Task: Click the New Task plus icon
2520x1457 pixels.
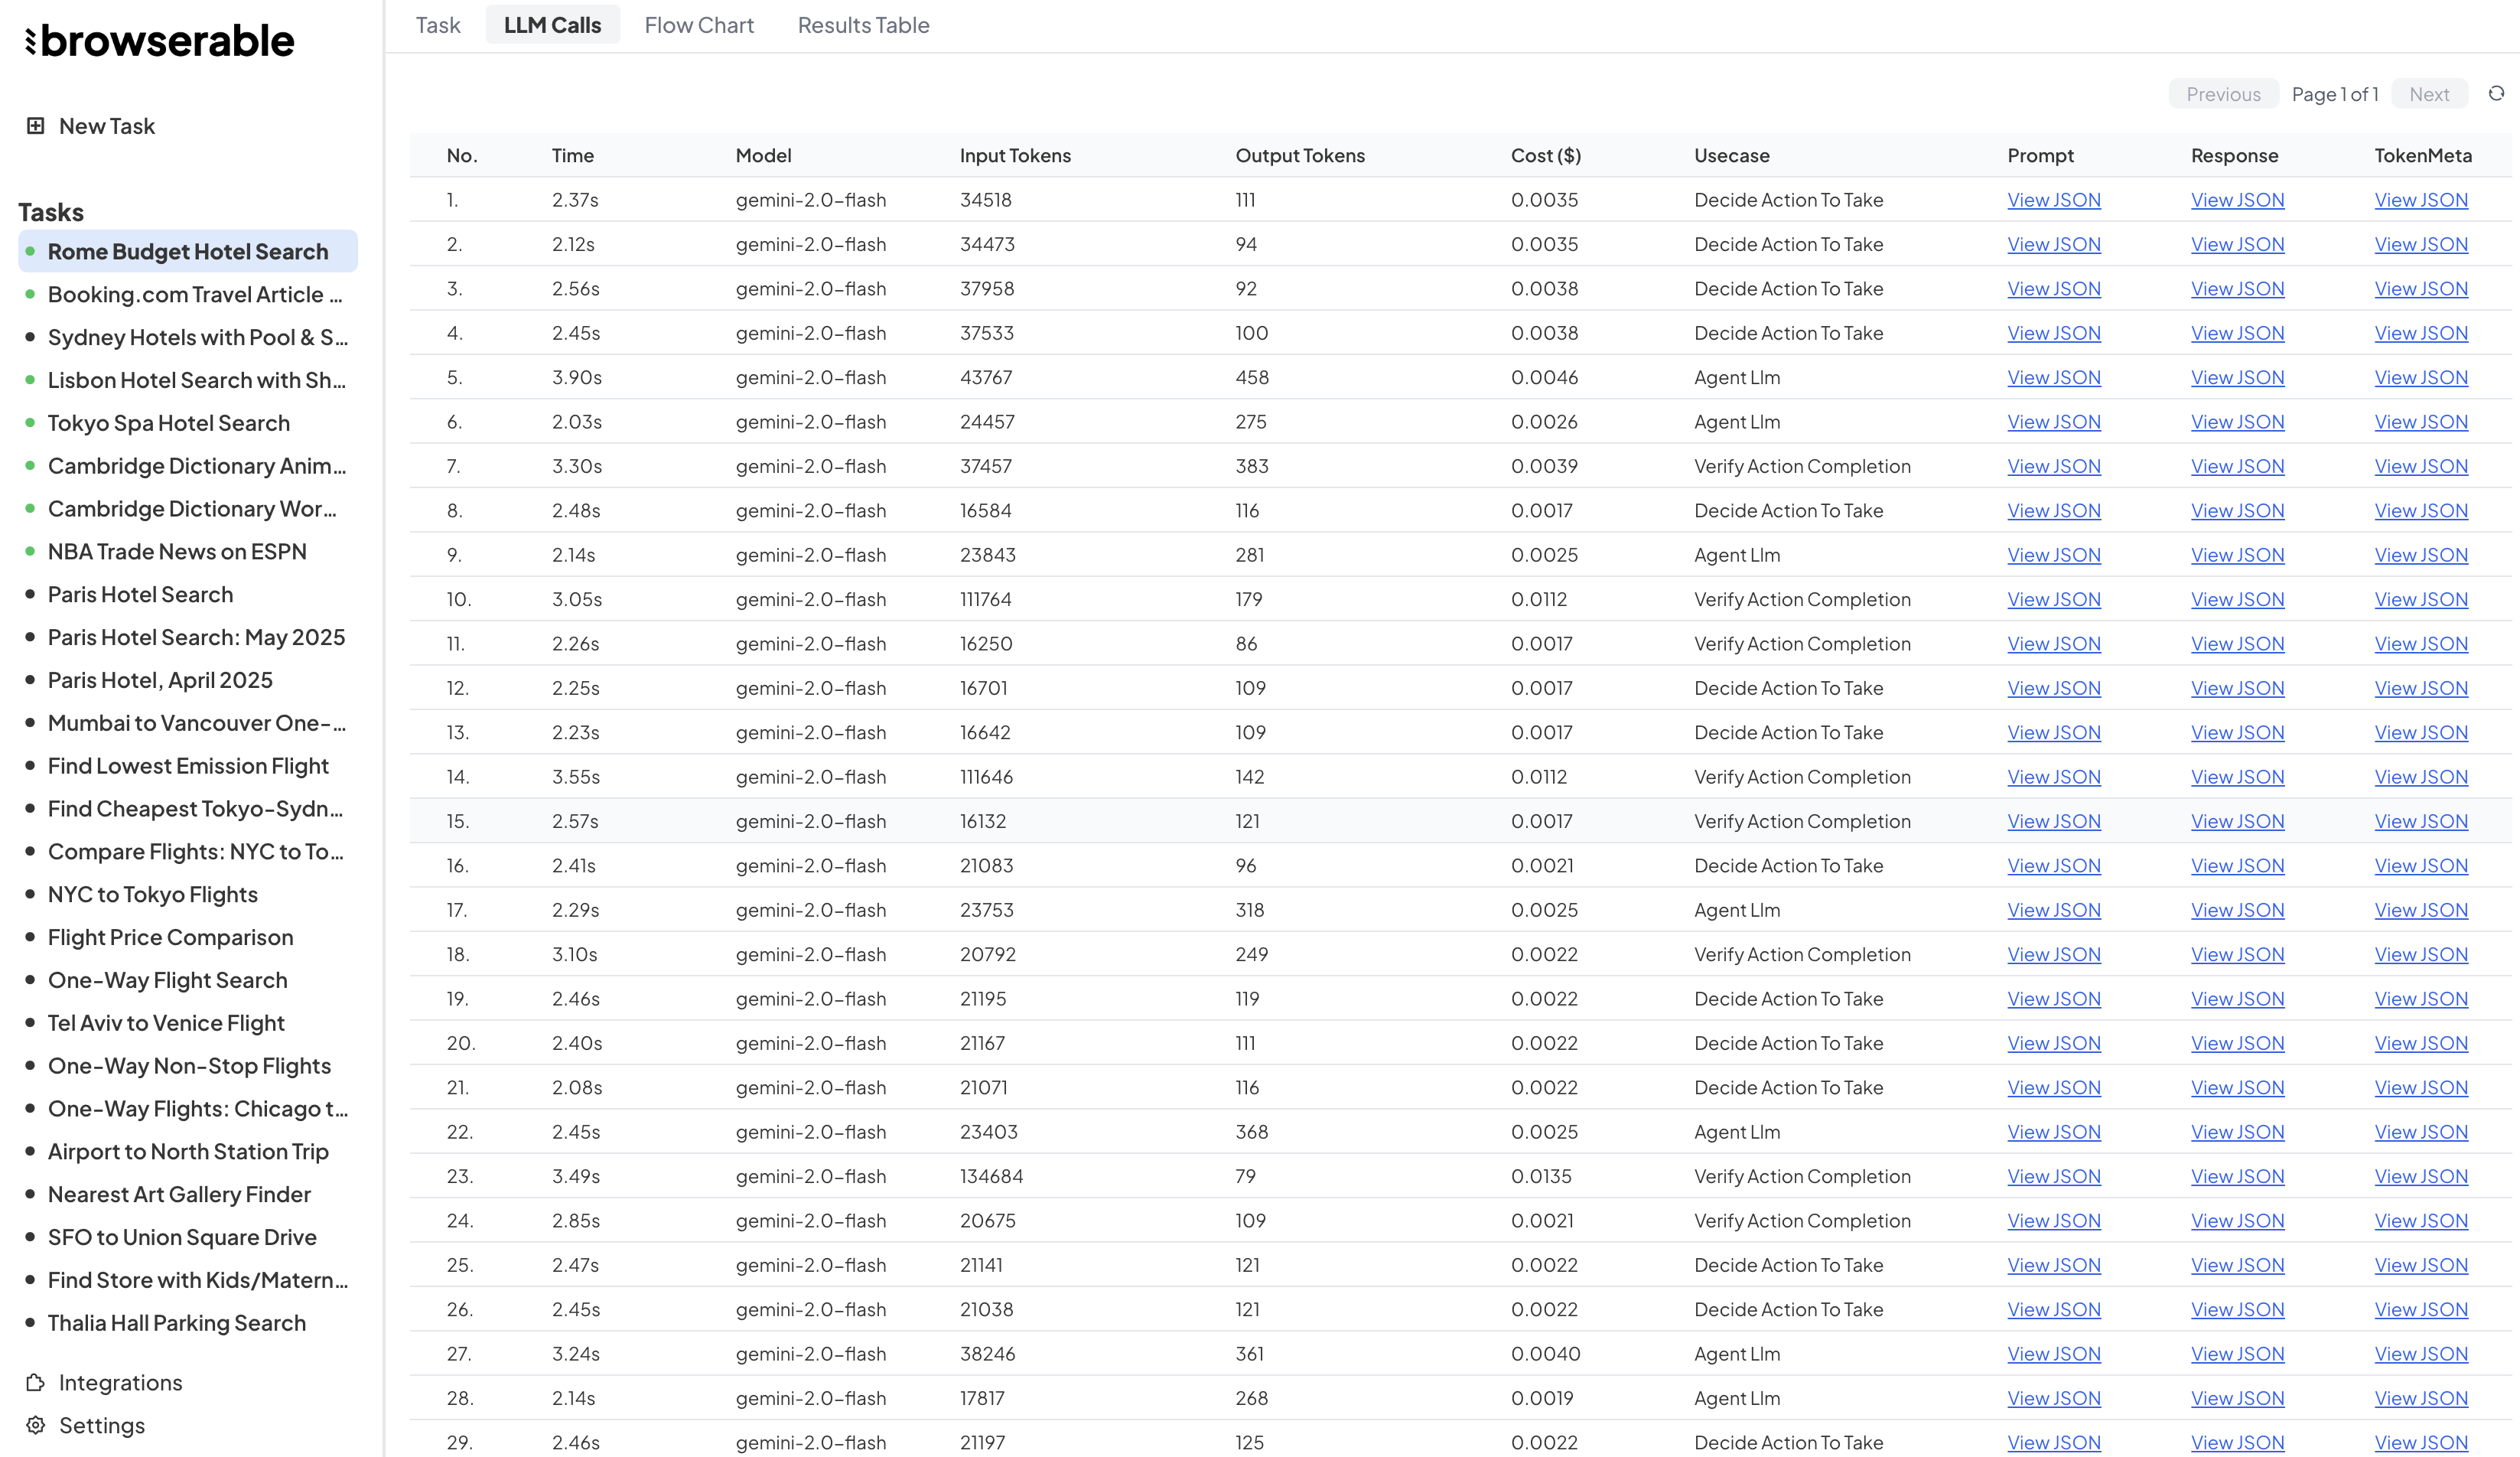Action: pyautogui.click(x=36, y=126)
